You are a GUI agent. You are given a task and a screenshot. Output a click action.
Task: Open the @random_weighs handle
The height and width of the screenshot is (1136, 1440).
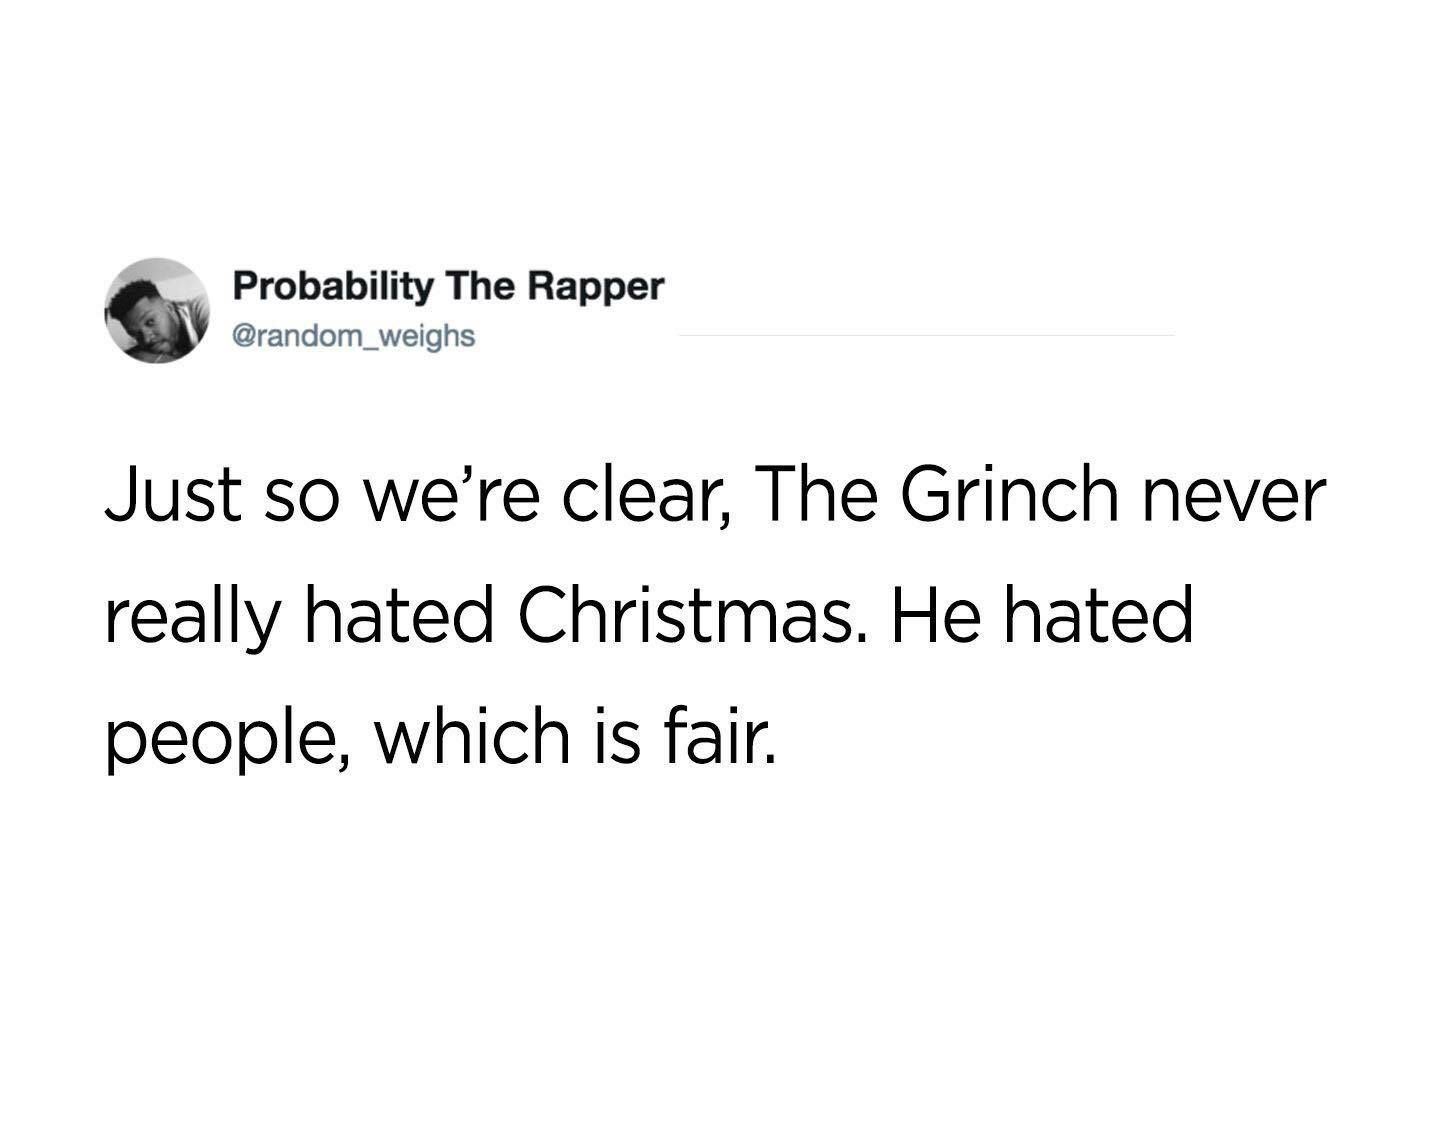click(353, 336)
